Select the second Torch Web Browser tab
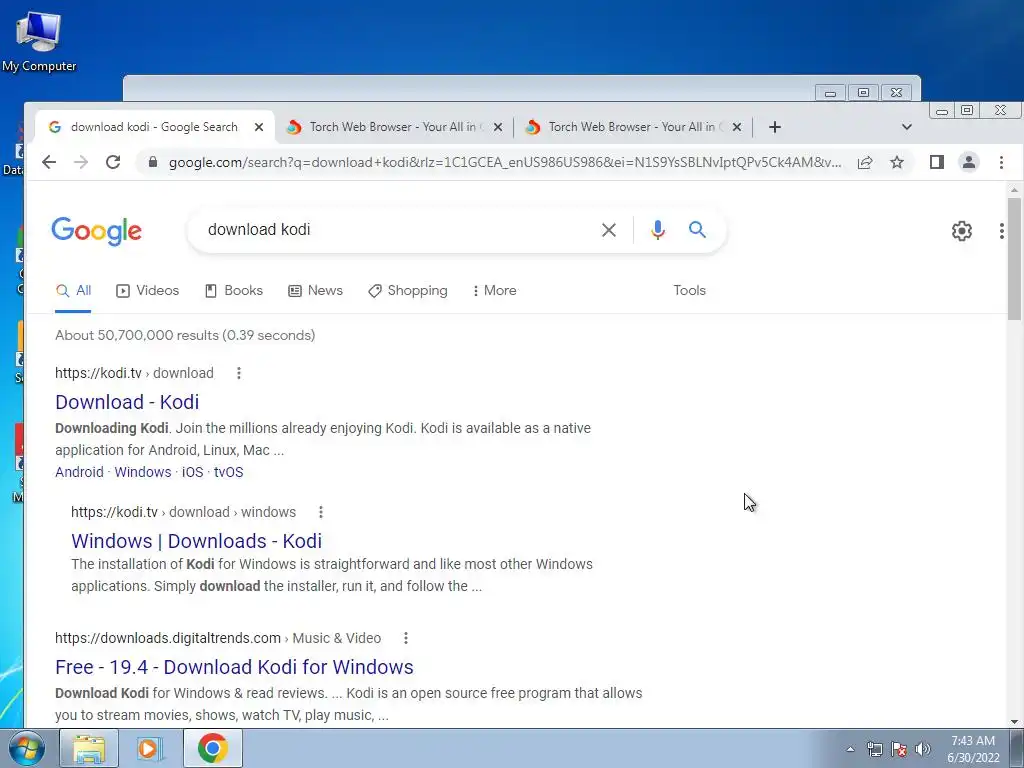Image resolution: width=1024 pixels, height=768 pixels. point(394,127)
